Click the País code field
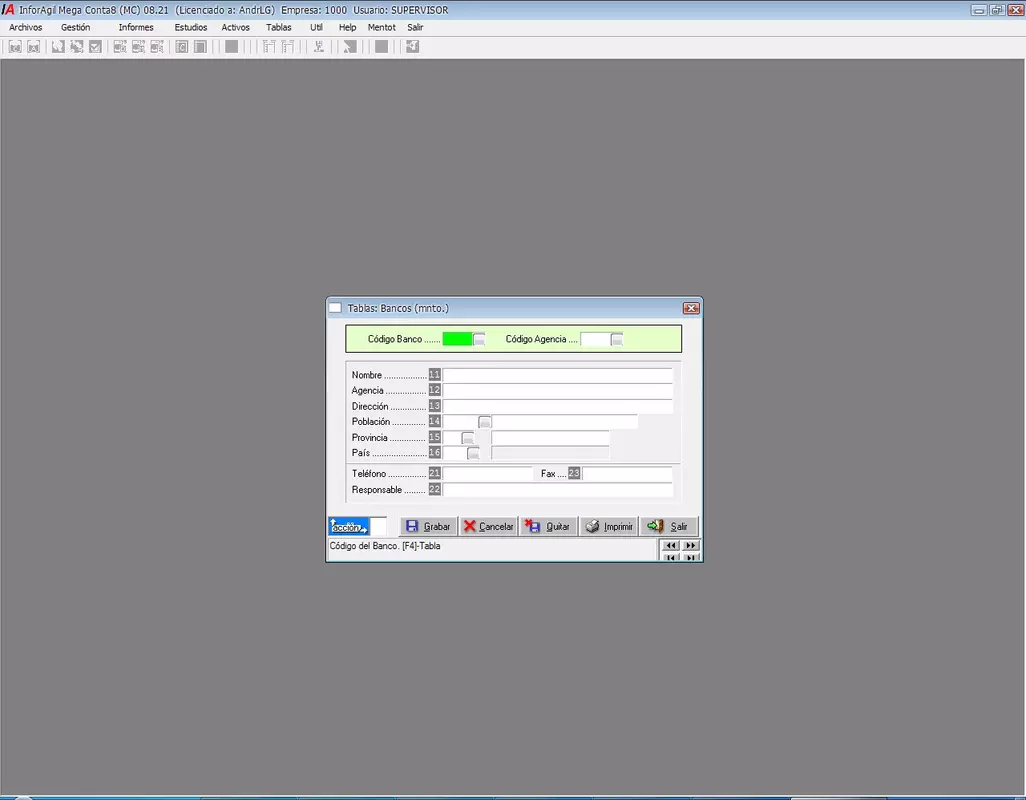 [x=455, y=453]
